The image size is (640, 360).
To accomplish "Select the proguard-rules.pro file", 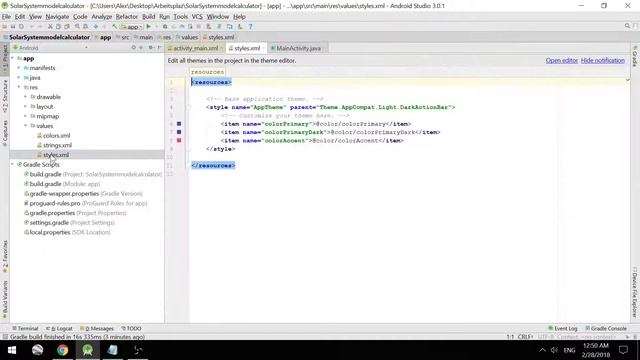I will point(85,203).
